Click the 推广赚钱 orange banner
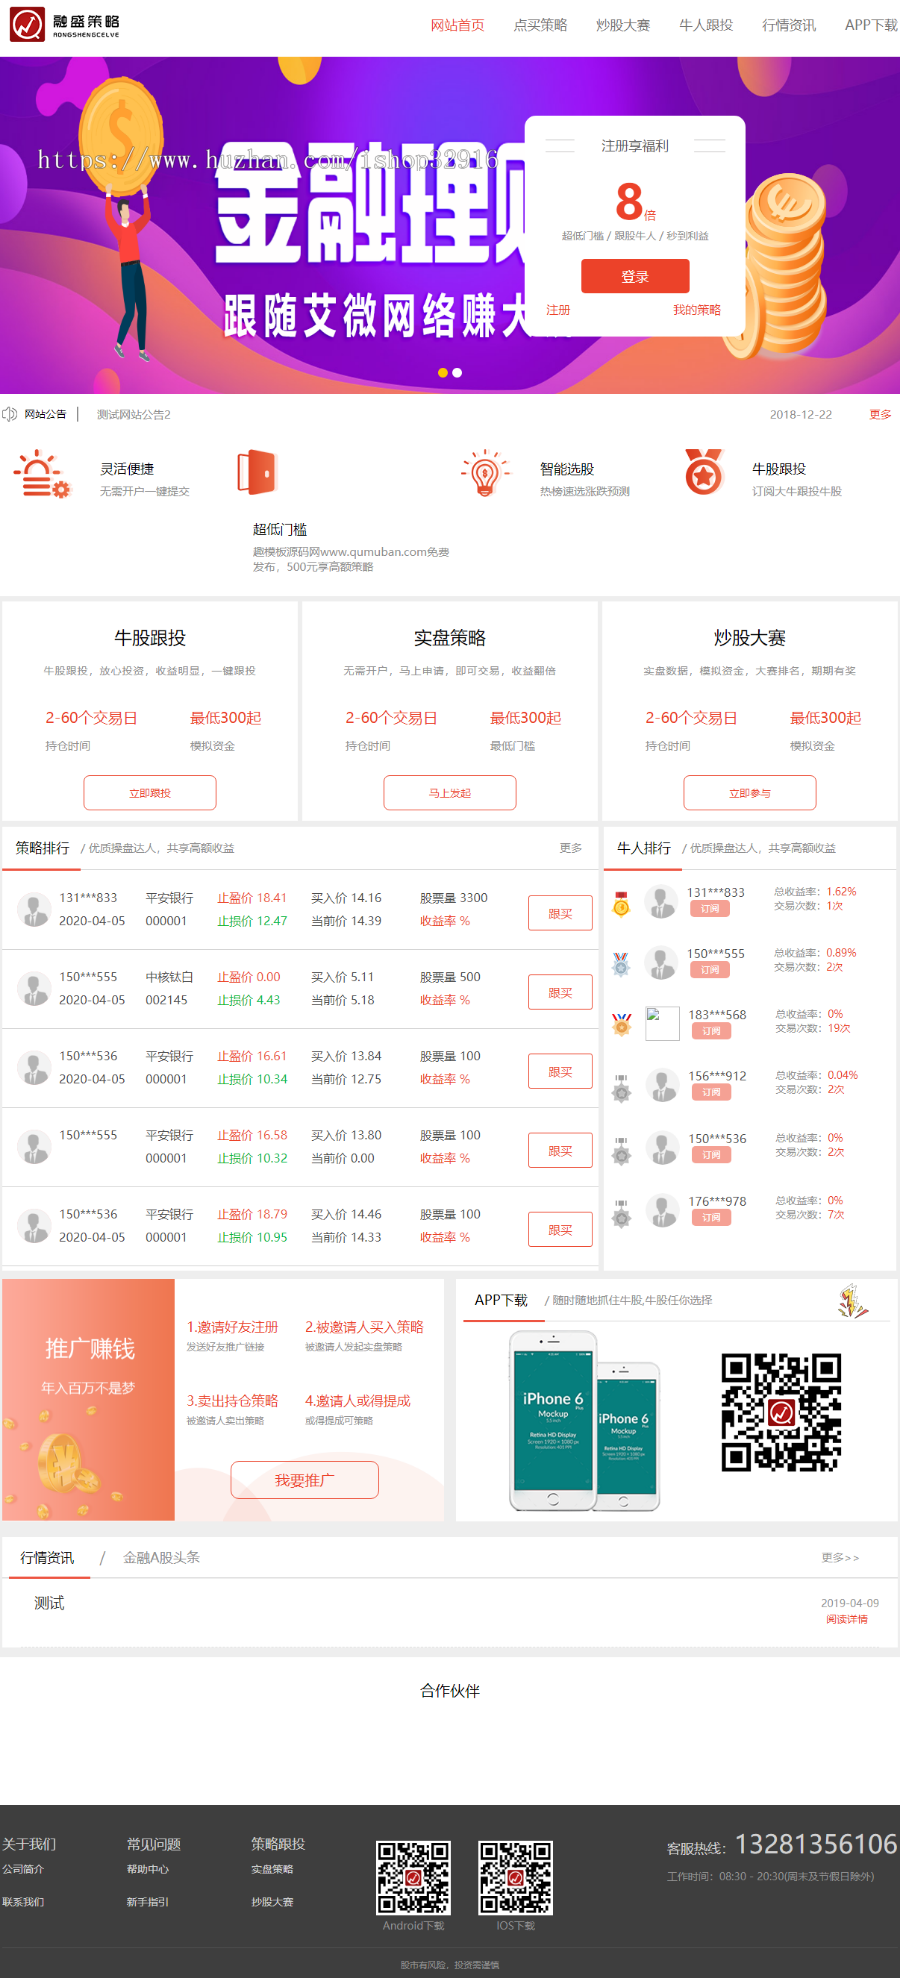Screen dimensions: 900x1978 click(88, 1400)
